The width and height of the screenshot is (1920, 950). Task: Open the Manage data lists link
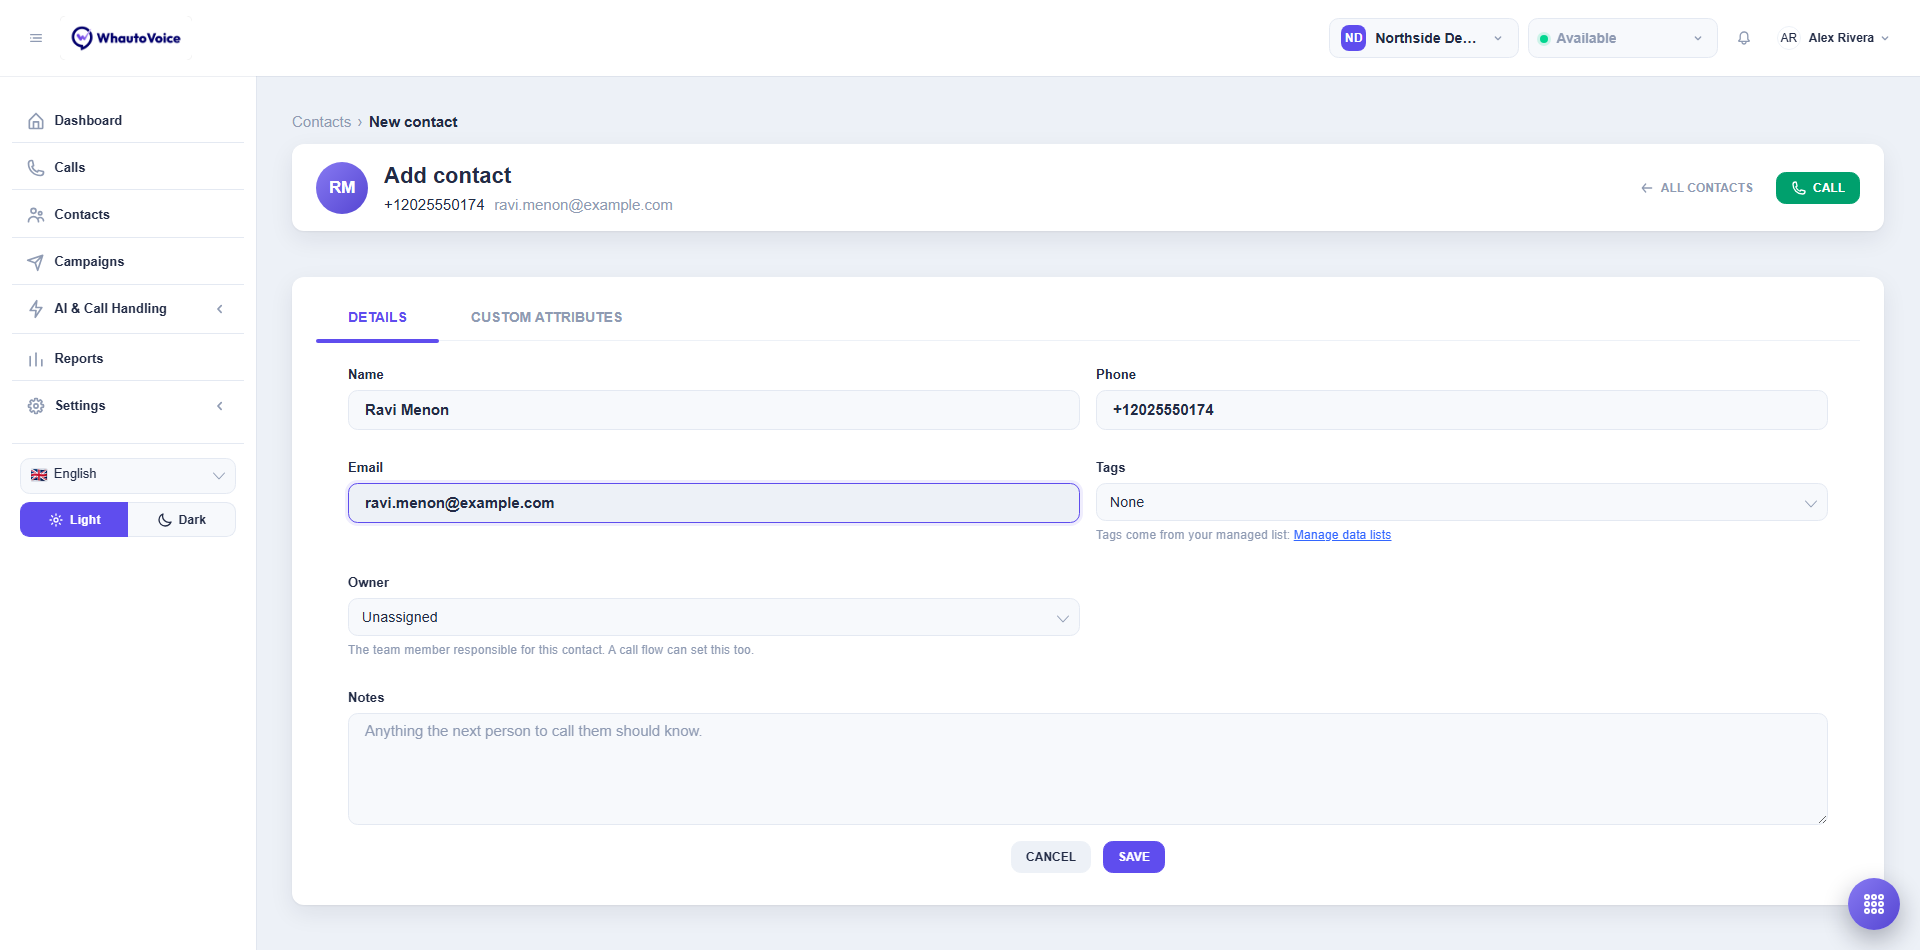[x=1342, y=535]
